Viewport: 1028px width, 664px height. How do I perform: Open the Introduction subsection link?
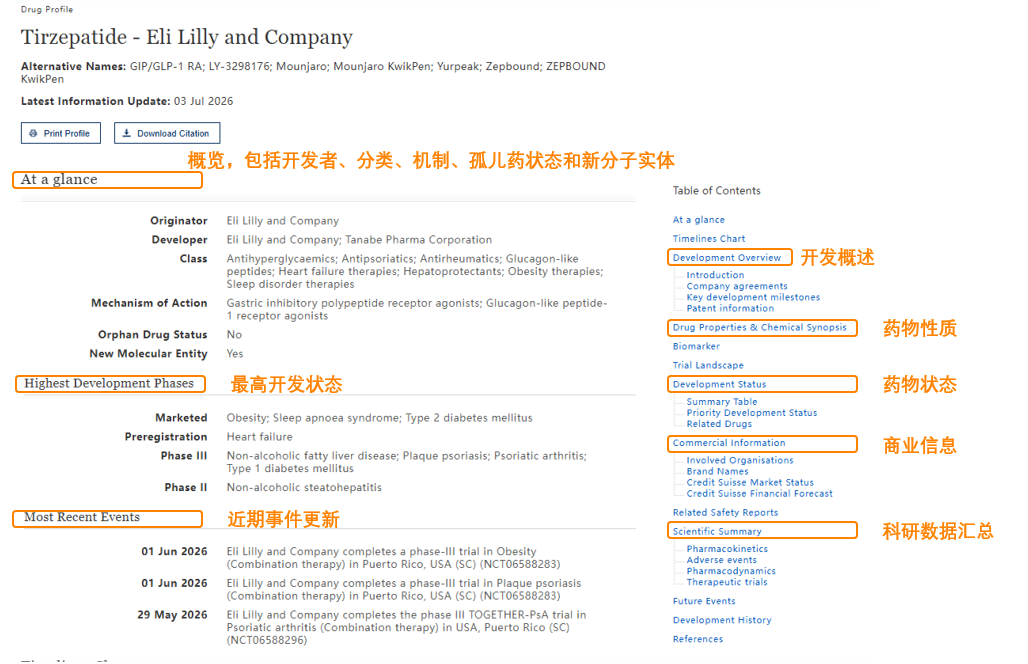715,275
